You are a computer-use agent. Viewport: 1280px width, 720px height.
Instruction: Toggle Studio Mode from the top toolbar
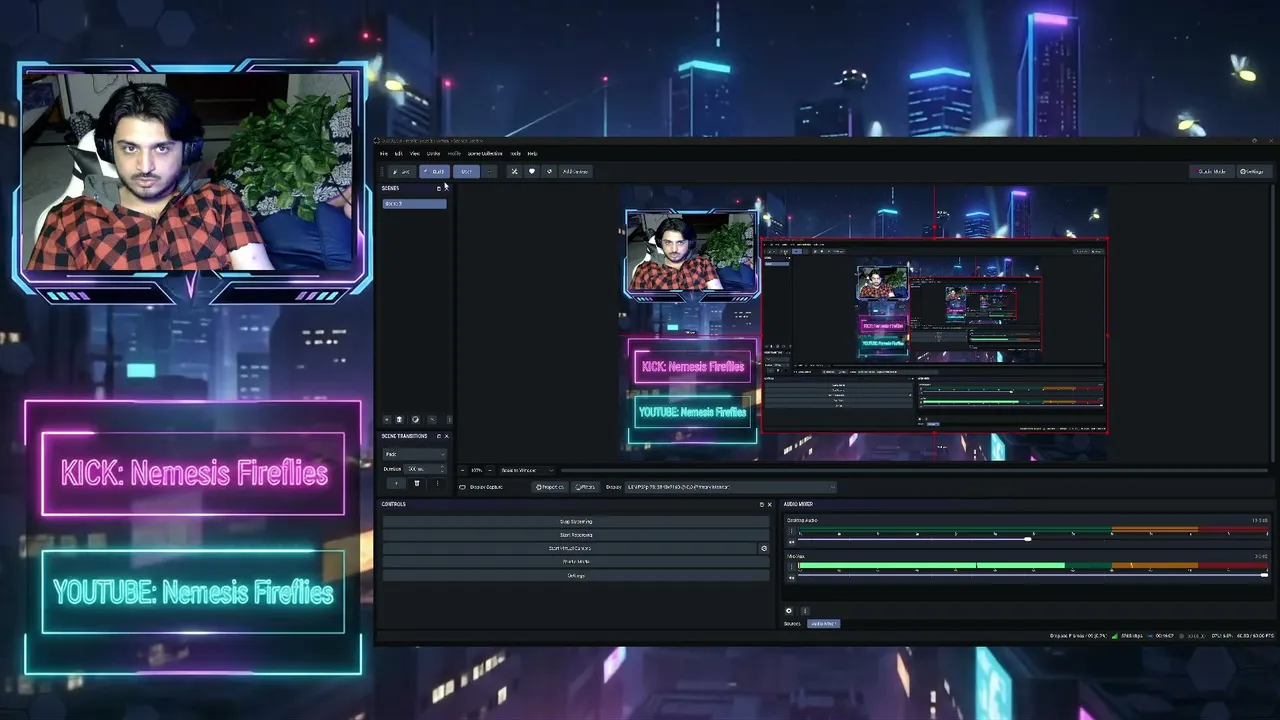pyautogui.click(x=1212, y=171)
